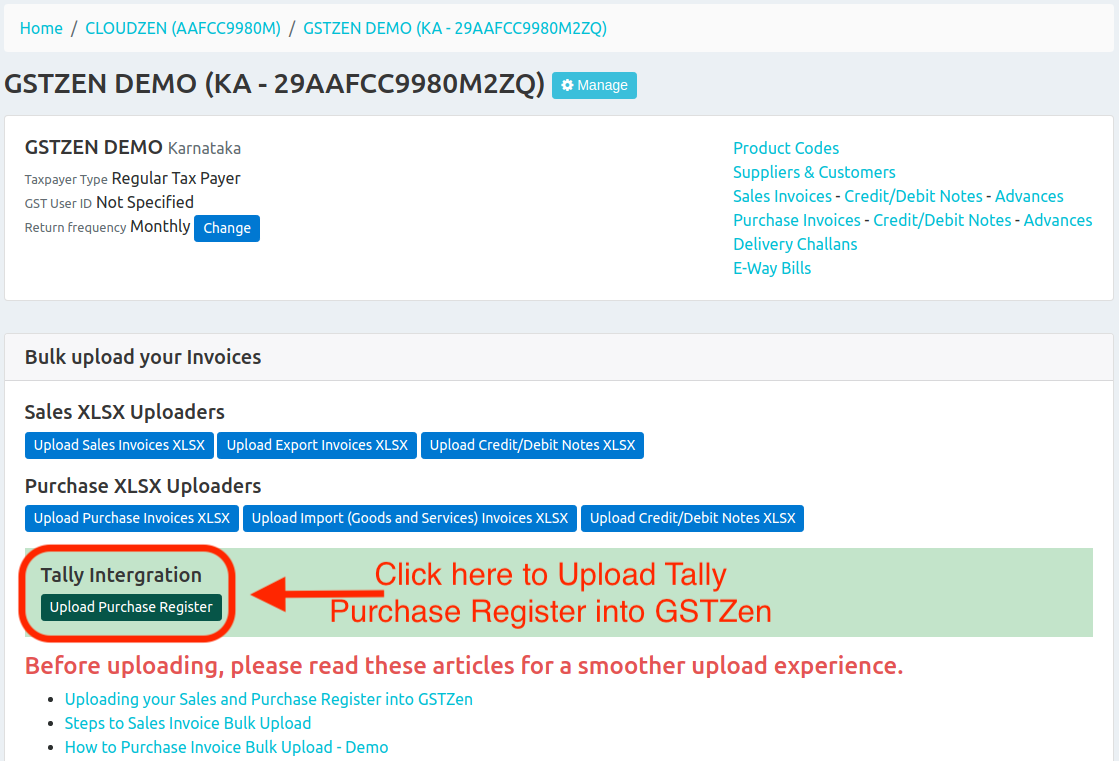Click the 'Tally Intergration' heading
1119x761 pixels.
(x=121, y=575)
